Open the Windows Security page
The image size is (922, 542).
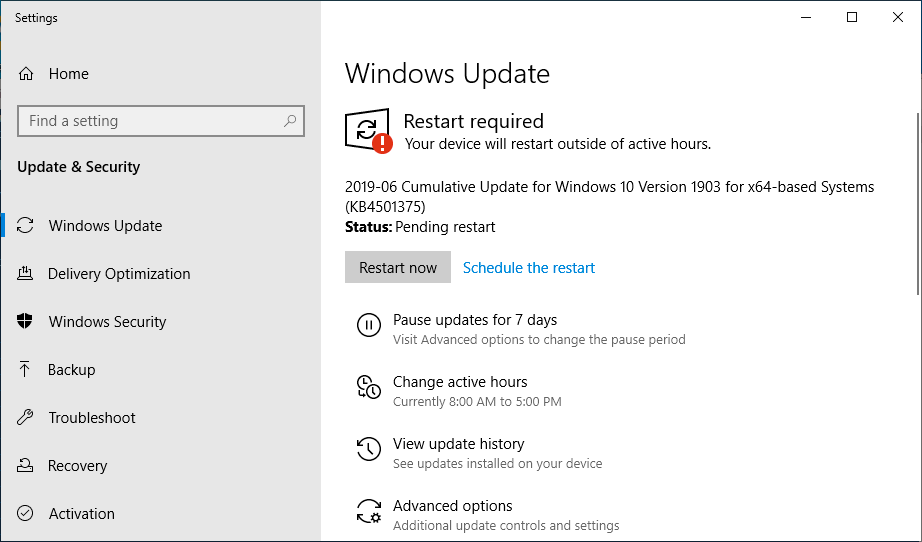click(108, 322)
